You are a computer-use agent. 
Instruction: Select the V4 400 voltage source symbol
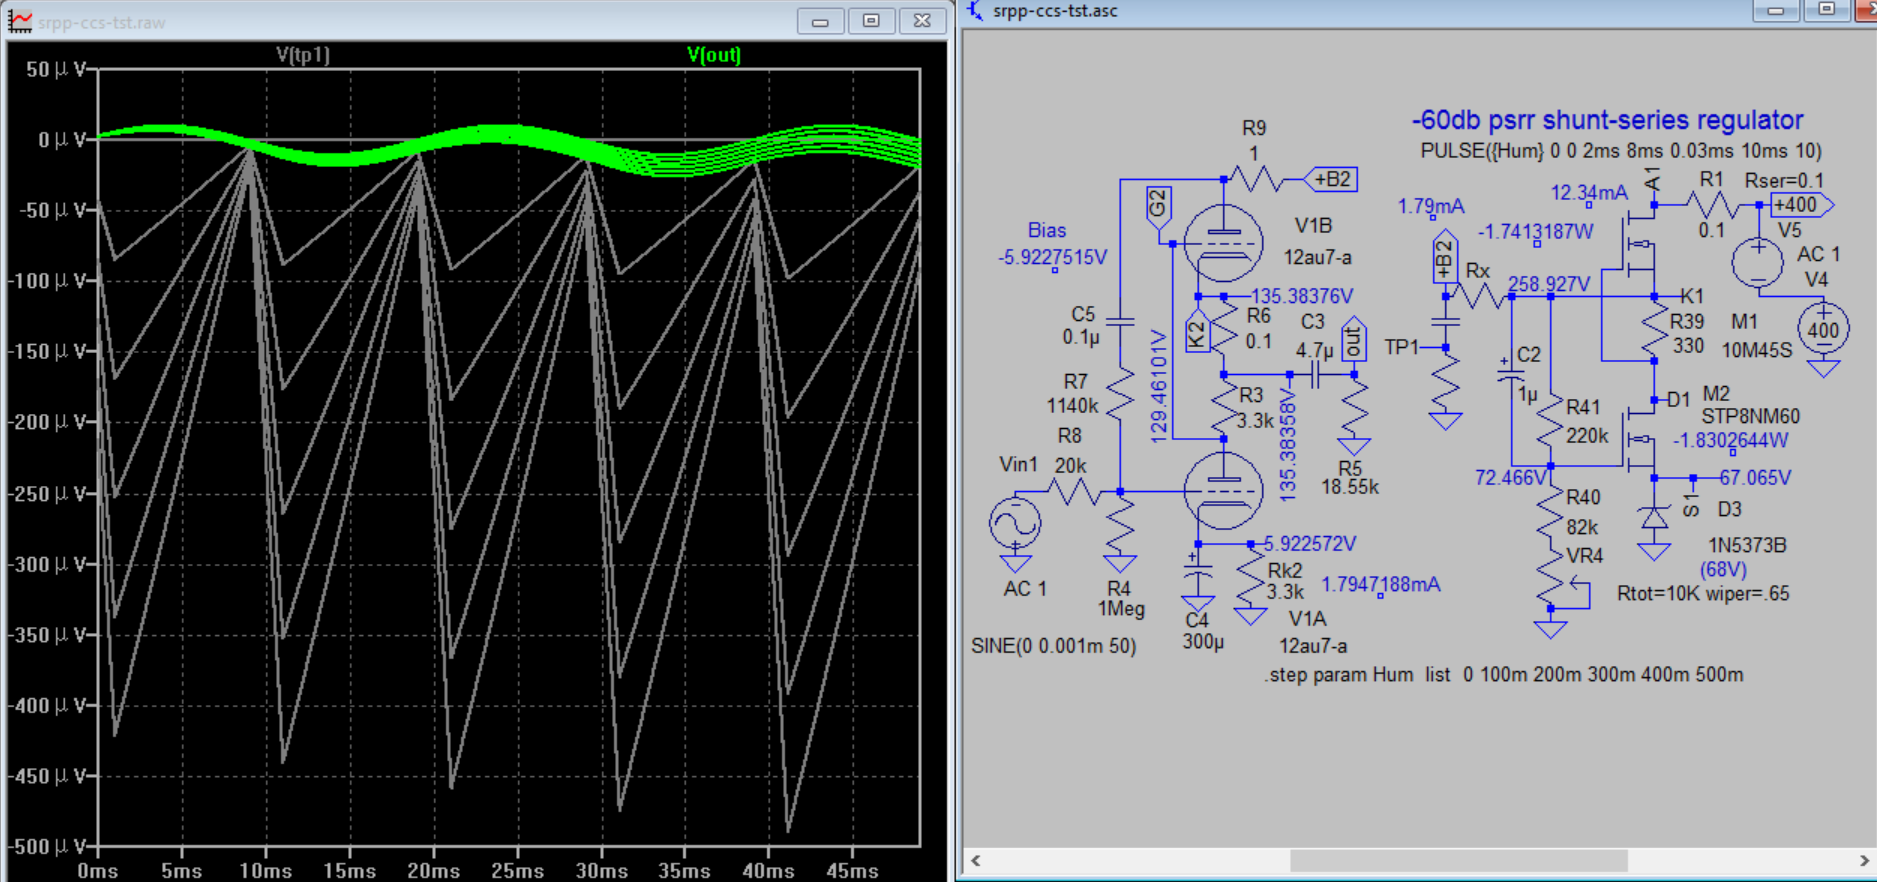[x=1823, y=329]
